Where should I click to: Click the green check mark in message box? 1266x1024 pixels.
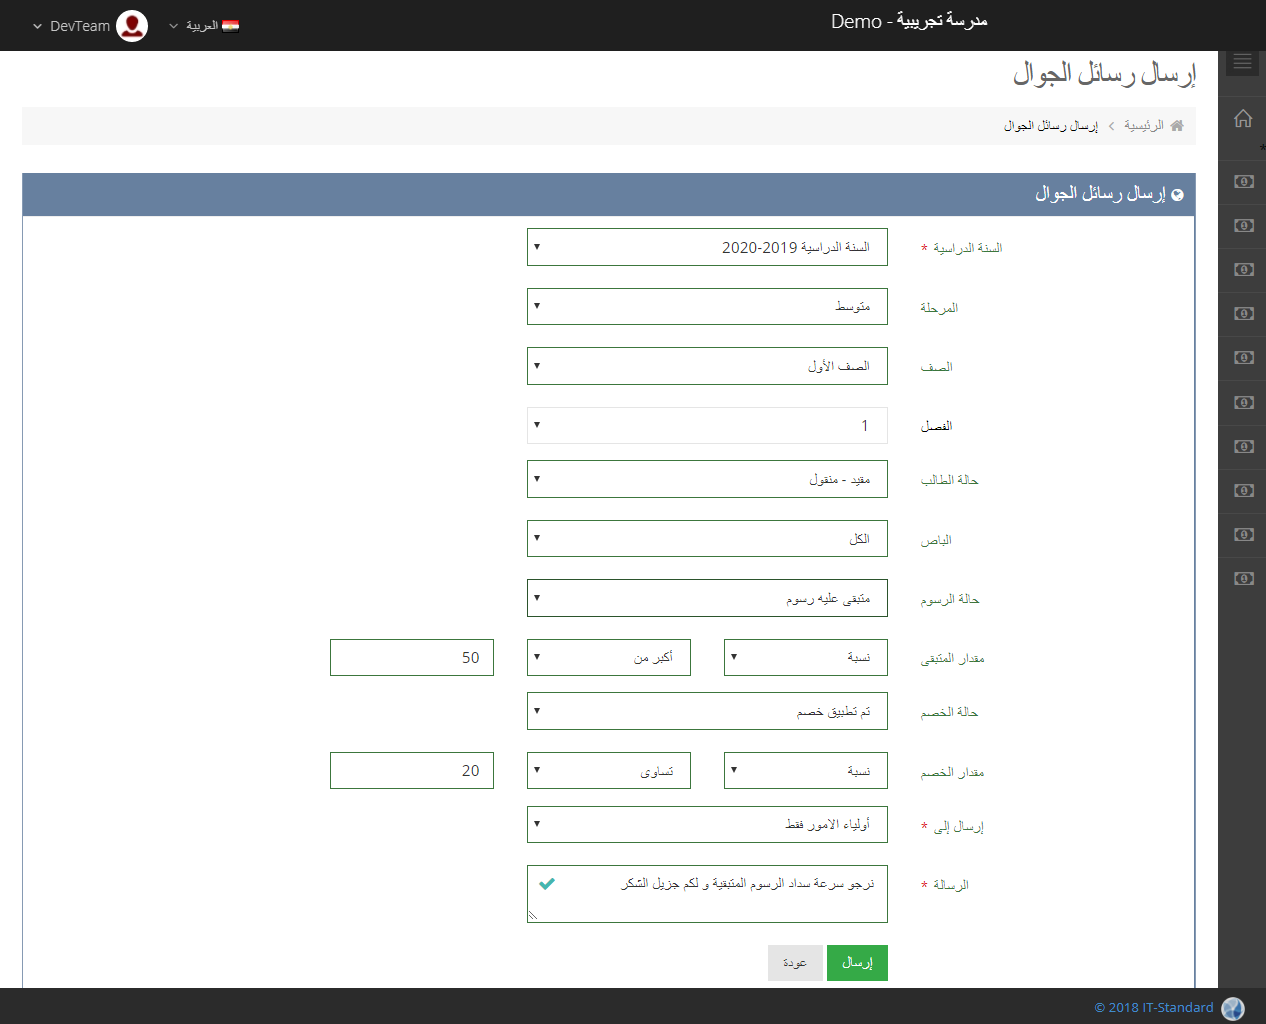tap(547, 884)
